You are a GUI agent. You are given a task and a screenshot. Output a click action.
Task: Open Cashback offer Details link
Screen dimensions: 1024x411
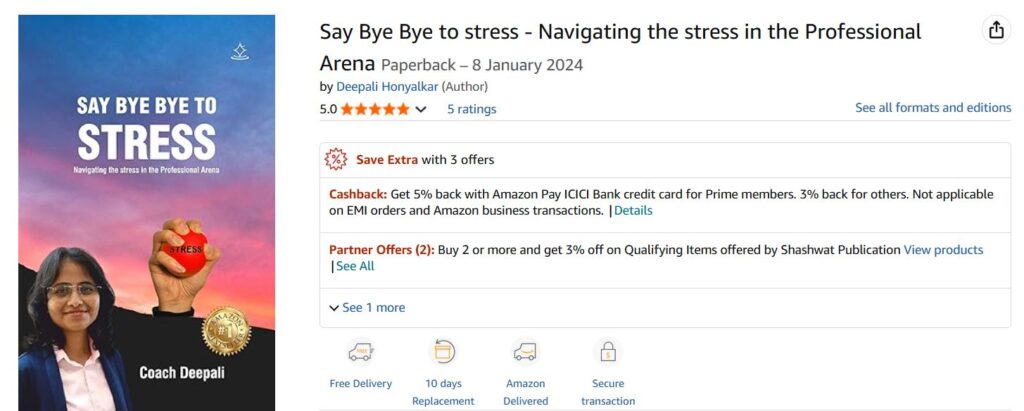point(632,210)
